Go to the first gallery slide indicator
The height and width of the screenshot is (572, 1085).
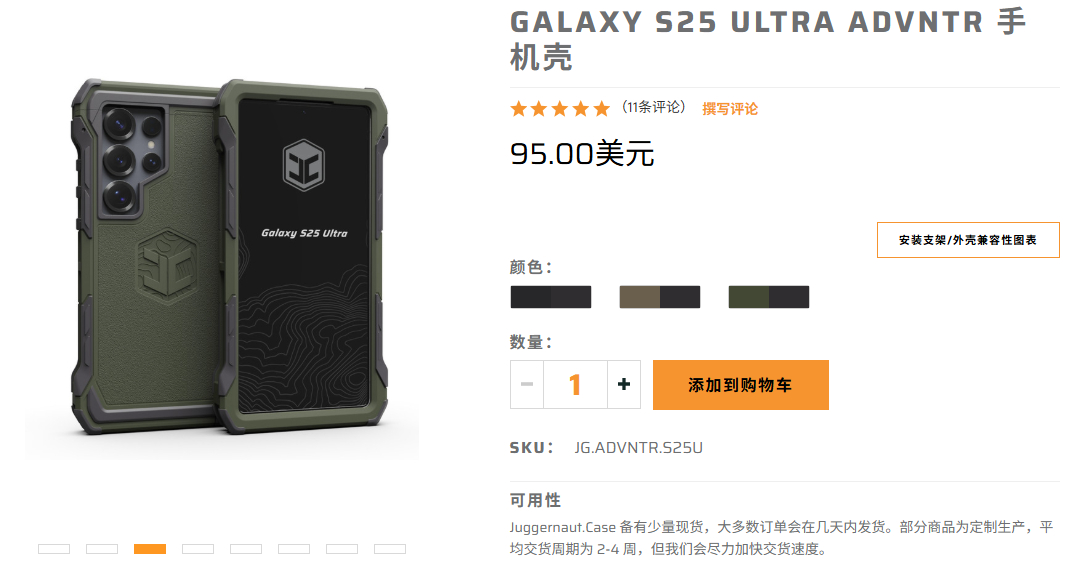click(x=54, y=549)
